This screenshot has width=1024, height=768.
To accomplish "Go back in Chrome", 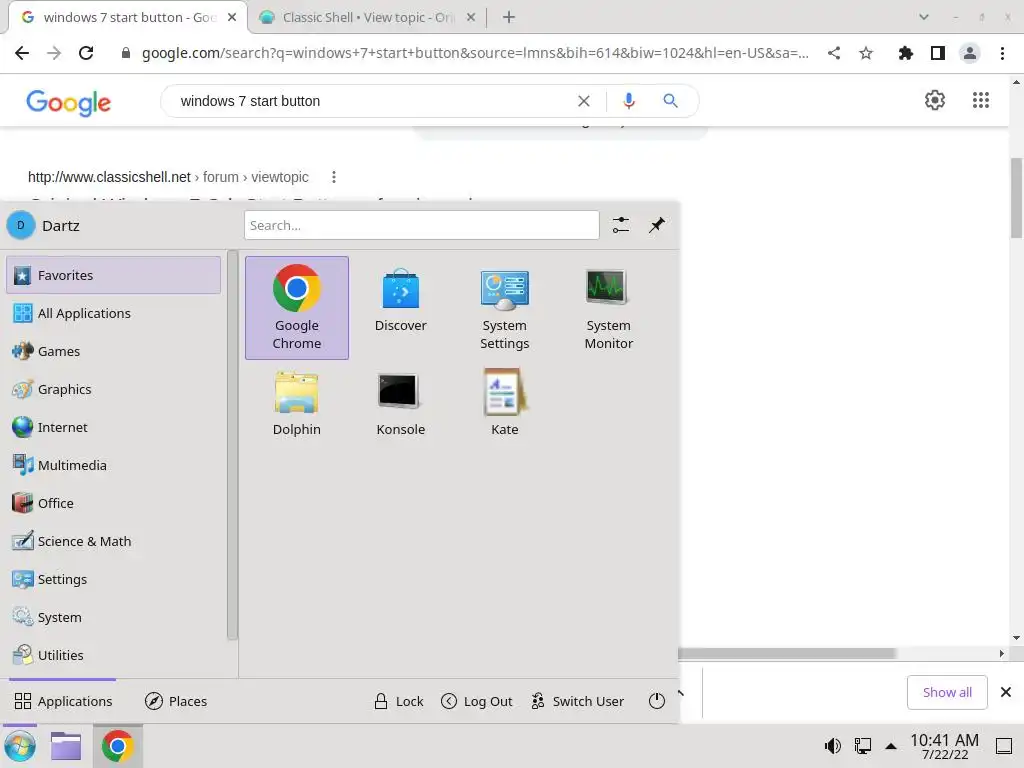I will [22, 53].
